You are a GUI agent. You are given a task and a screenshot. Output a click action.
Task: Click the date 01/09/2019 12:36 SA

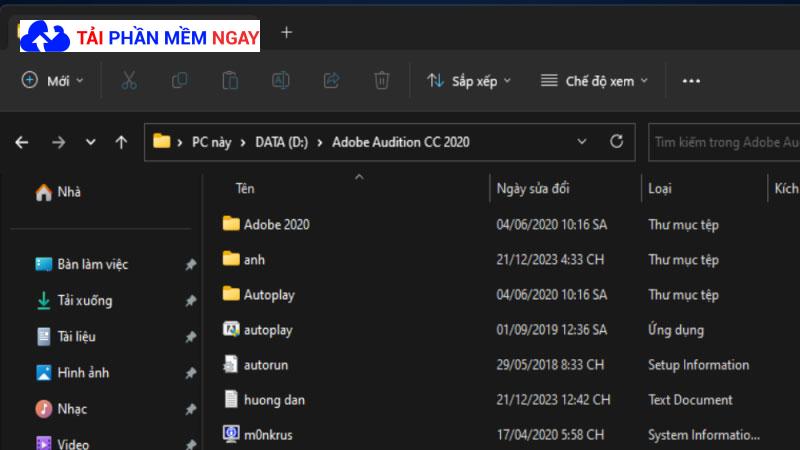click(552, 330)
